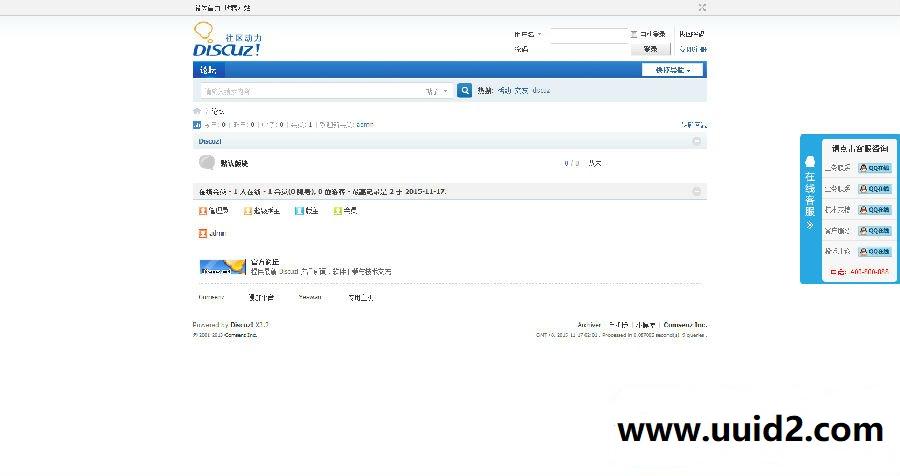The height and width of the screenshot is (476, 900).
Task: Collapse the online service side panel arrows
Action: 810,225
